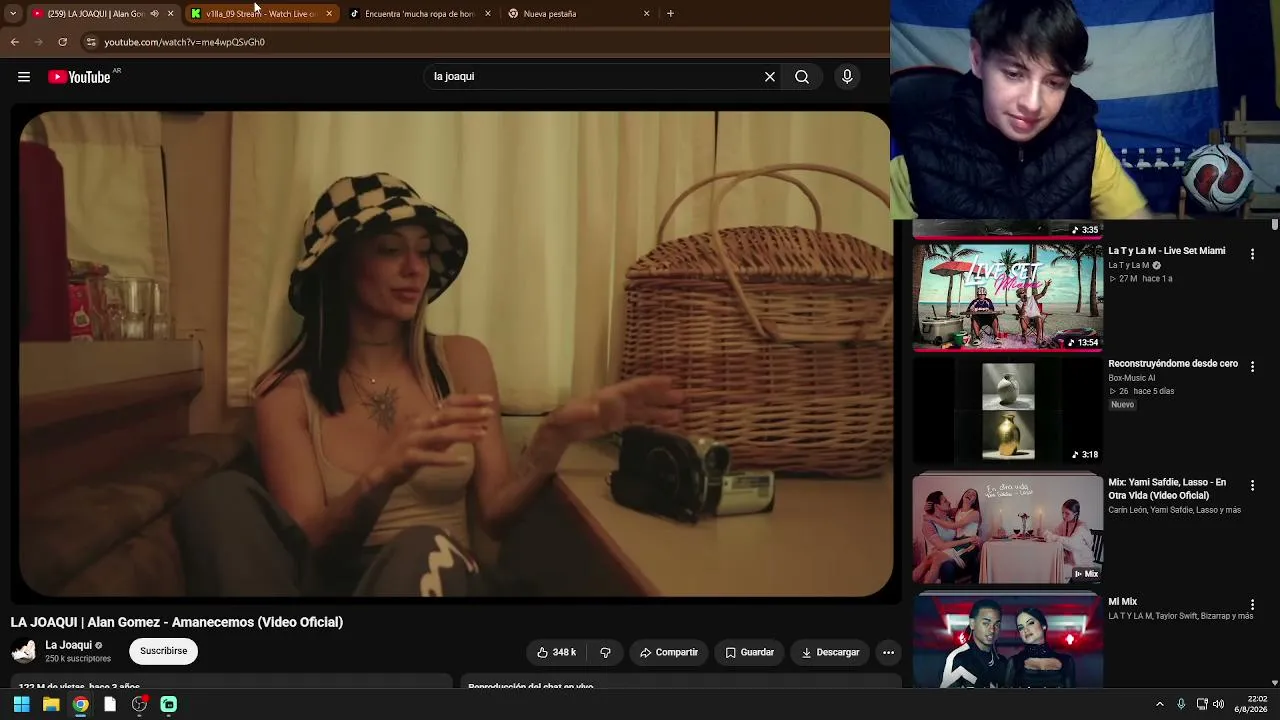Switch to the 'Encuentra mucha ropa' TikTok tab
This screenshot has width=1280, height=720.
[419, 14]
